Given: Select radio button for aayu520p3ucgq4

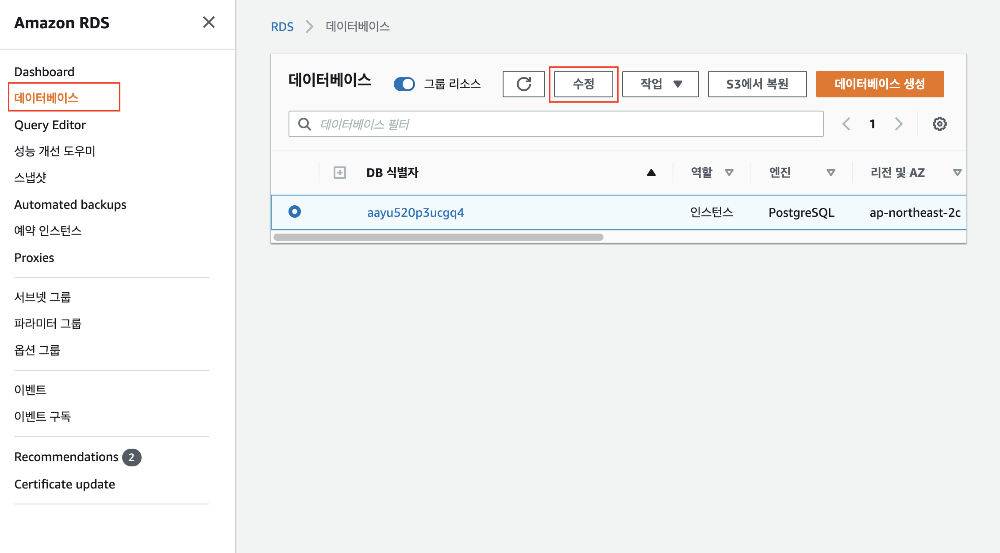Looking at the screenshot, I should point(295,212).
